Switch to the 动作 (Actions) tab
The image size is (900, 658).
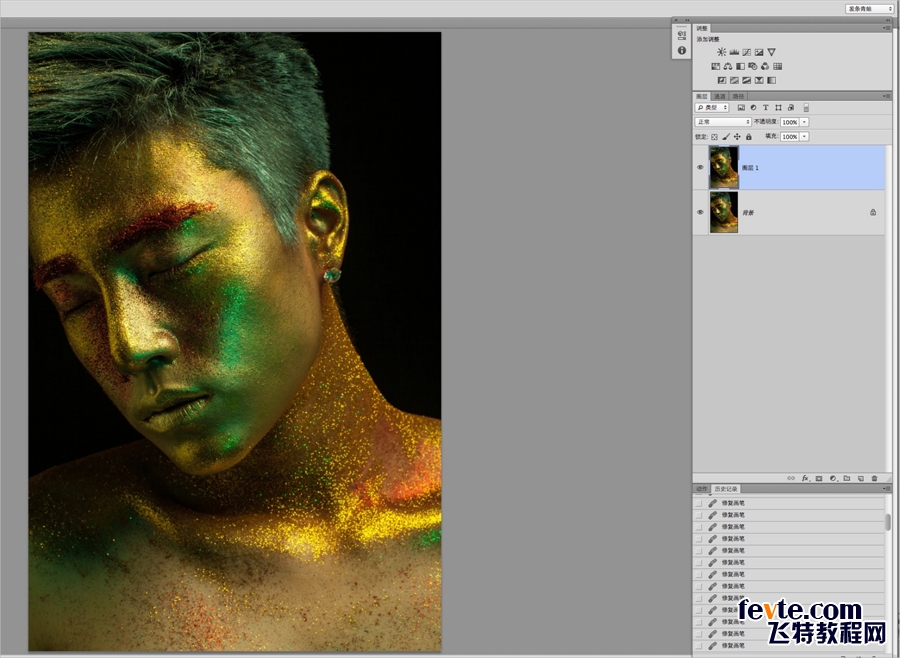coord(702,489)
